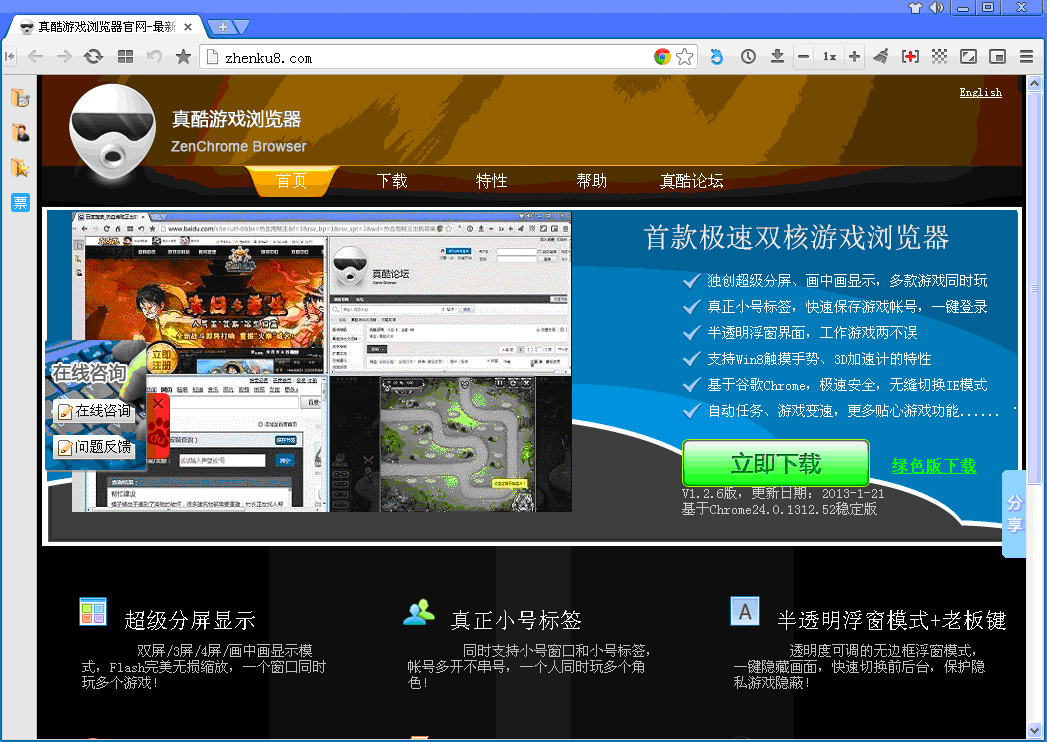1047x742 pixels.
Task: Decrease game speed with minus button
Action: (x=804, y=57)
